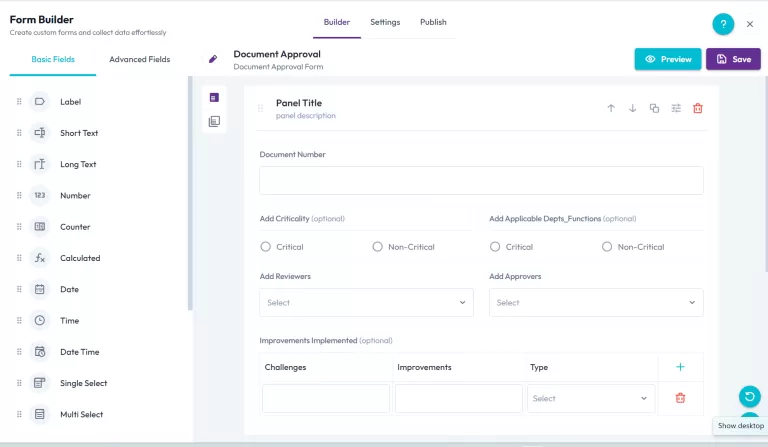Add a table row with green plus icon
Image resolution: width=768 pixels, height=447 pixels.
tap(680, 367)
